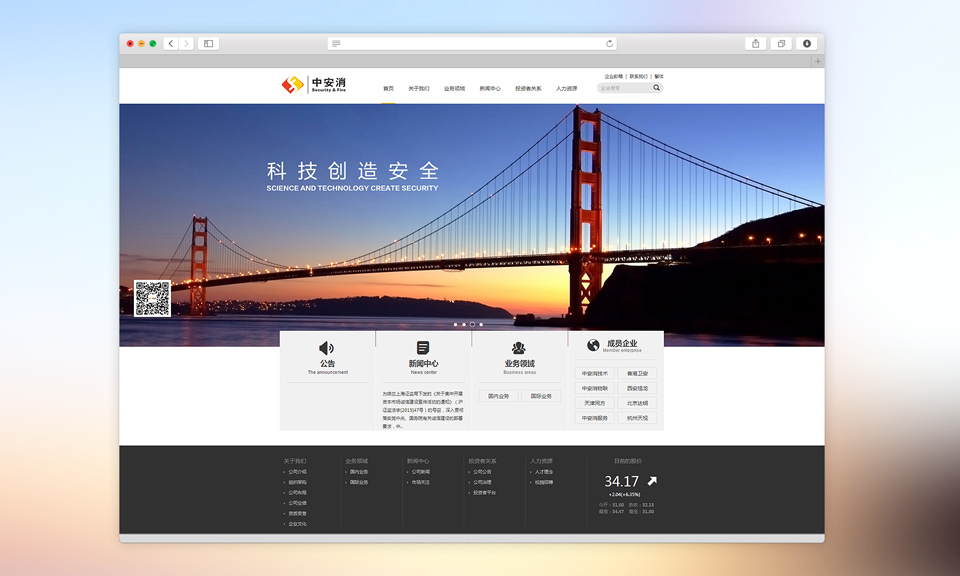The image size is (960, 576).
Task: Click the QR code on the banner
Action: (152, 298)
